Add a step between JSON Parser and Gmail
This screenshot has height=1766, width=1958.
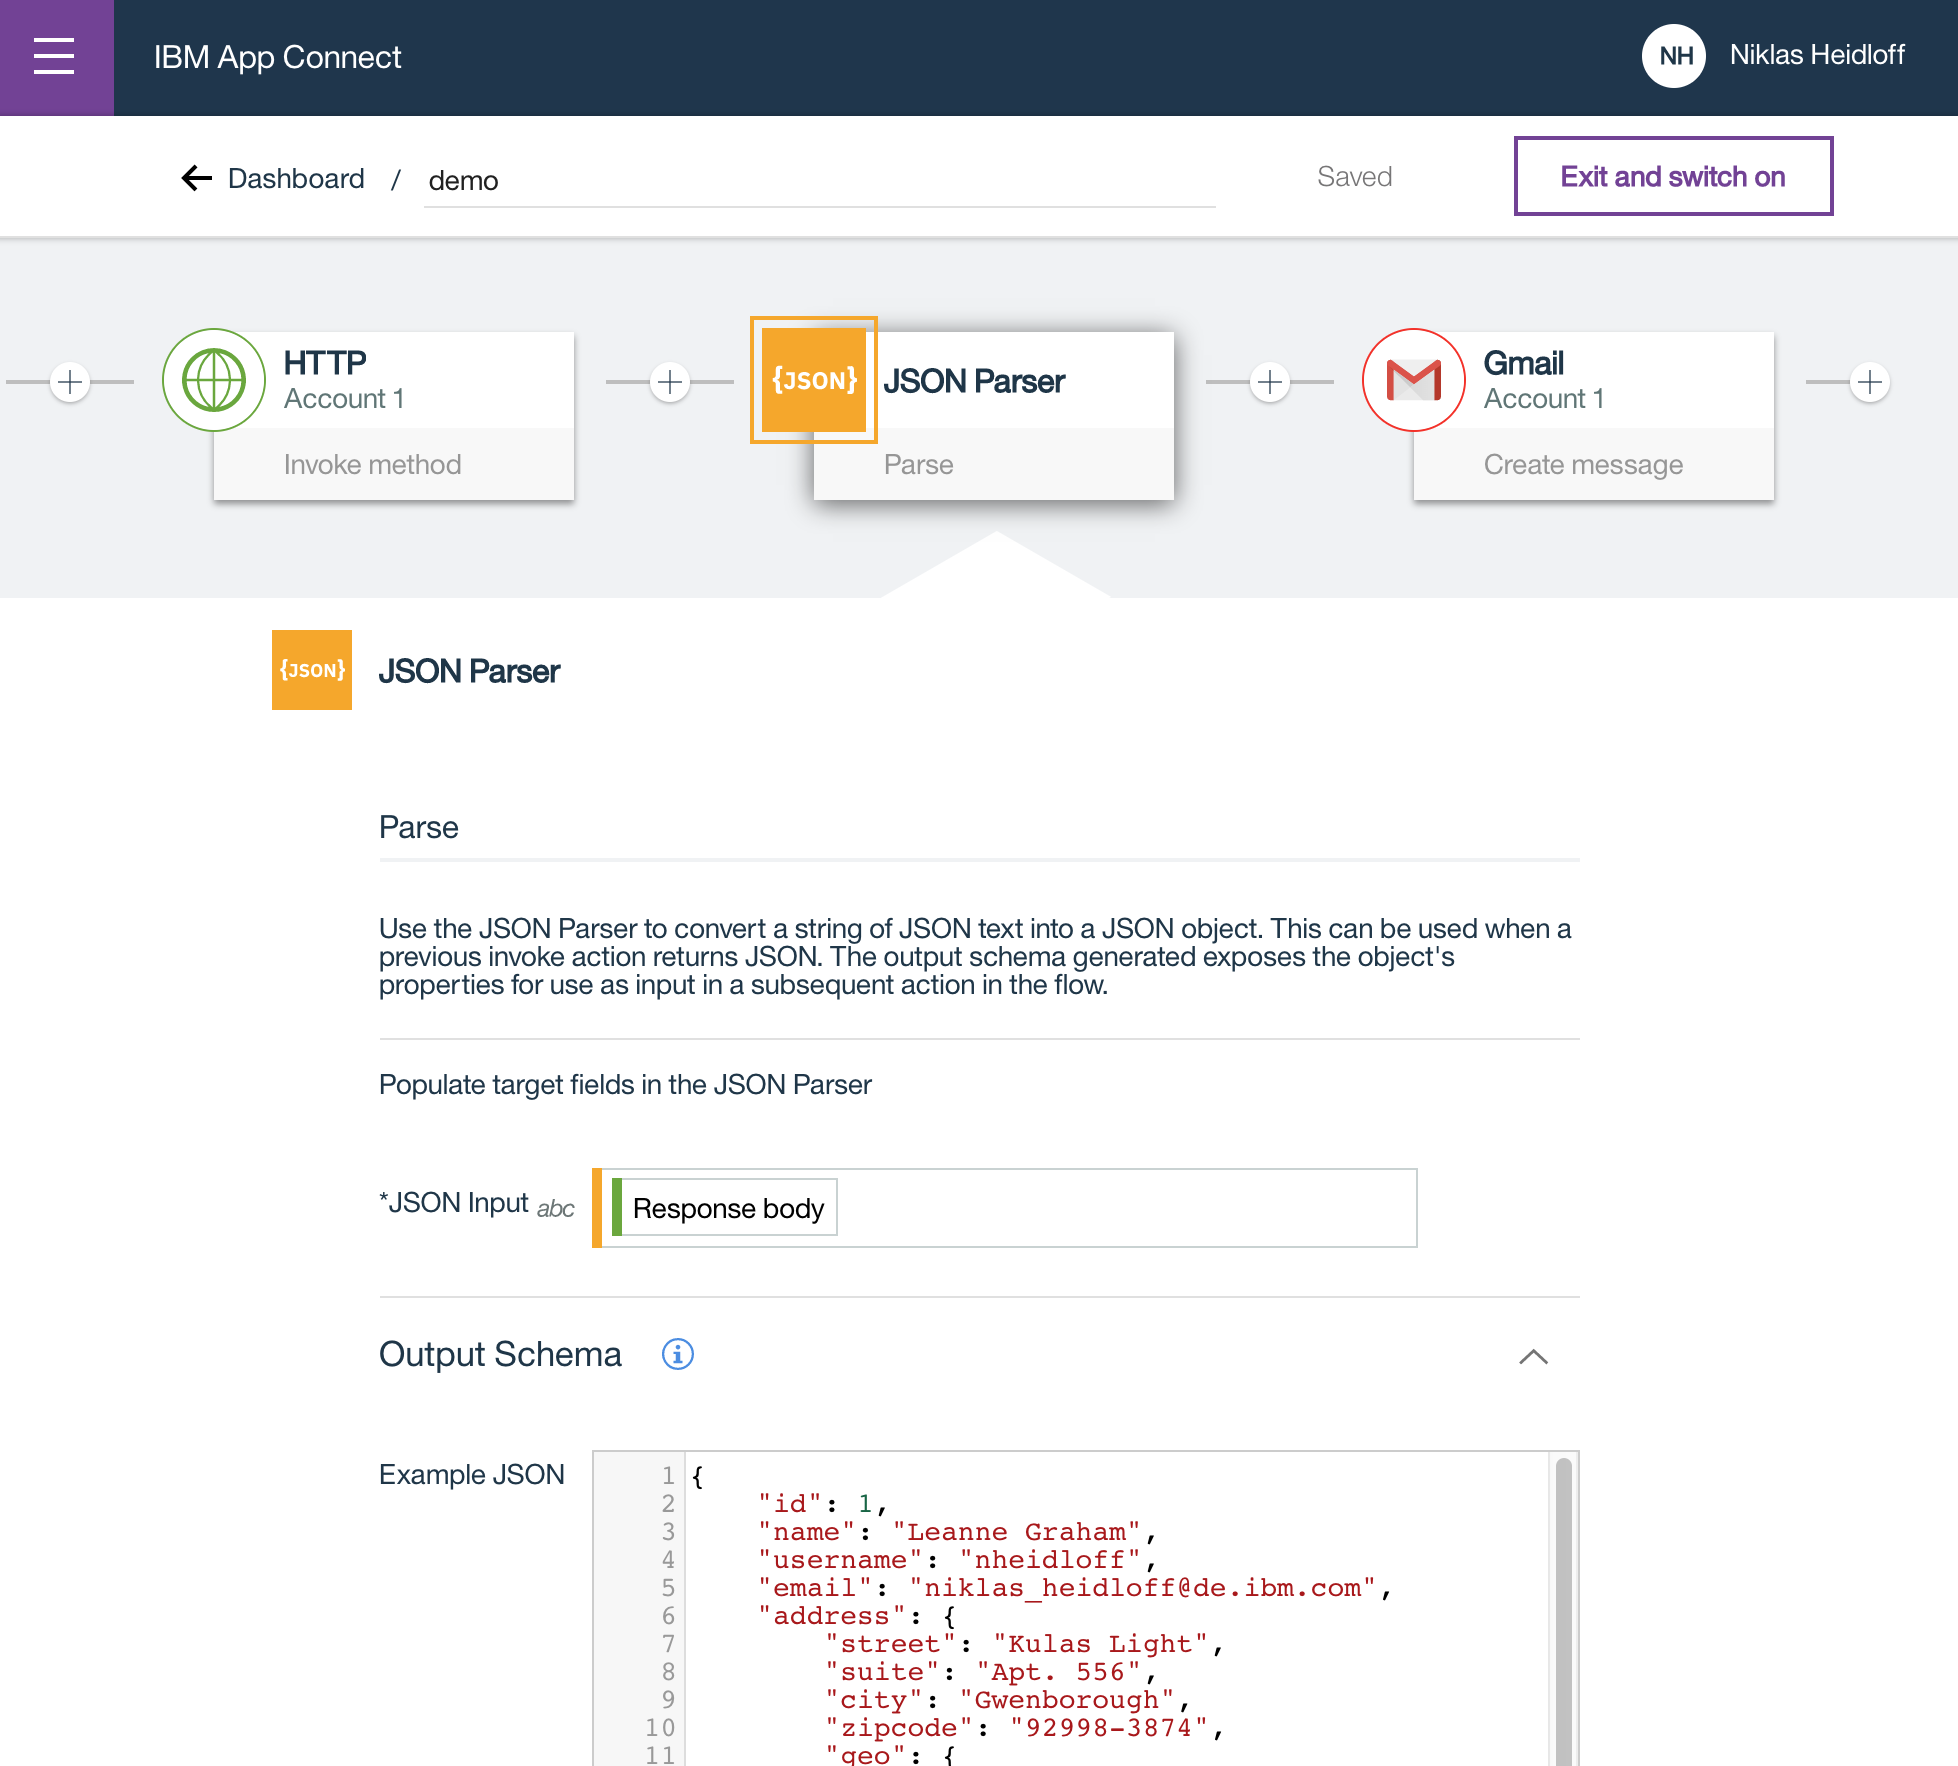pyautogui.click(x=1270, y=382)
